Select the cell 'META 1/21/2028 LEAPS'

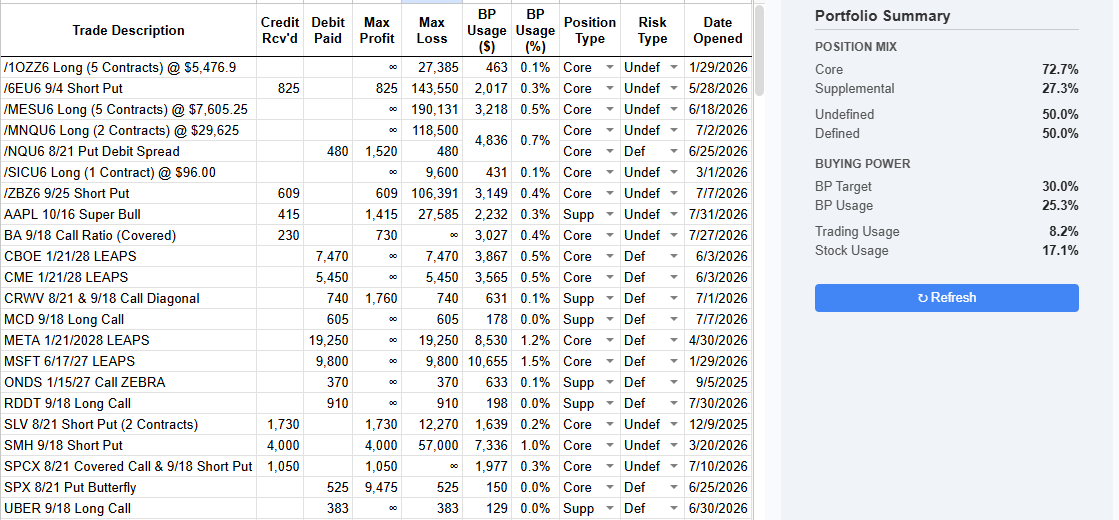[128, 340]
